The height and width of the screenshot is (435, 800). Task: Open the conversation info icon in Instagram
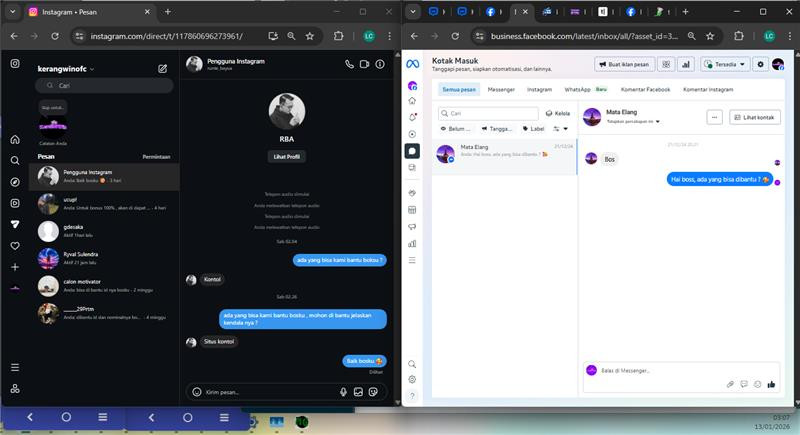pyautogui.click(x=380, y=64)
